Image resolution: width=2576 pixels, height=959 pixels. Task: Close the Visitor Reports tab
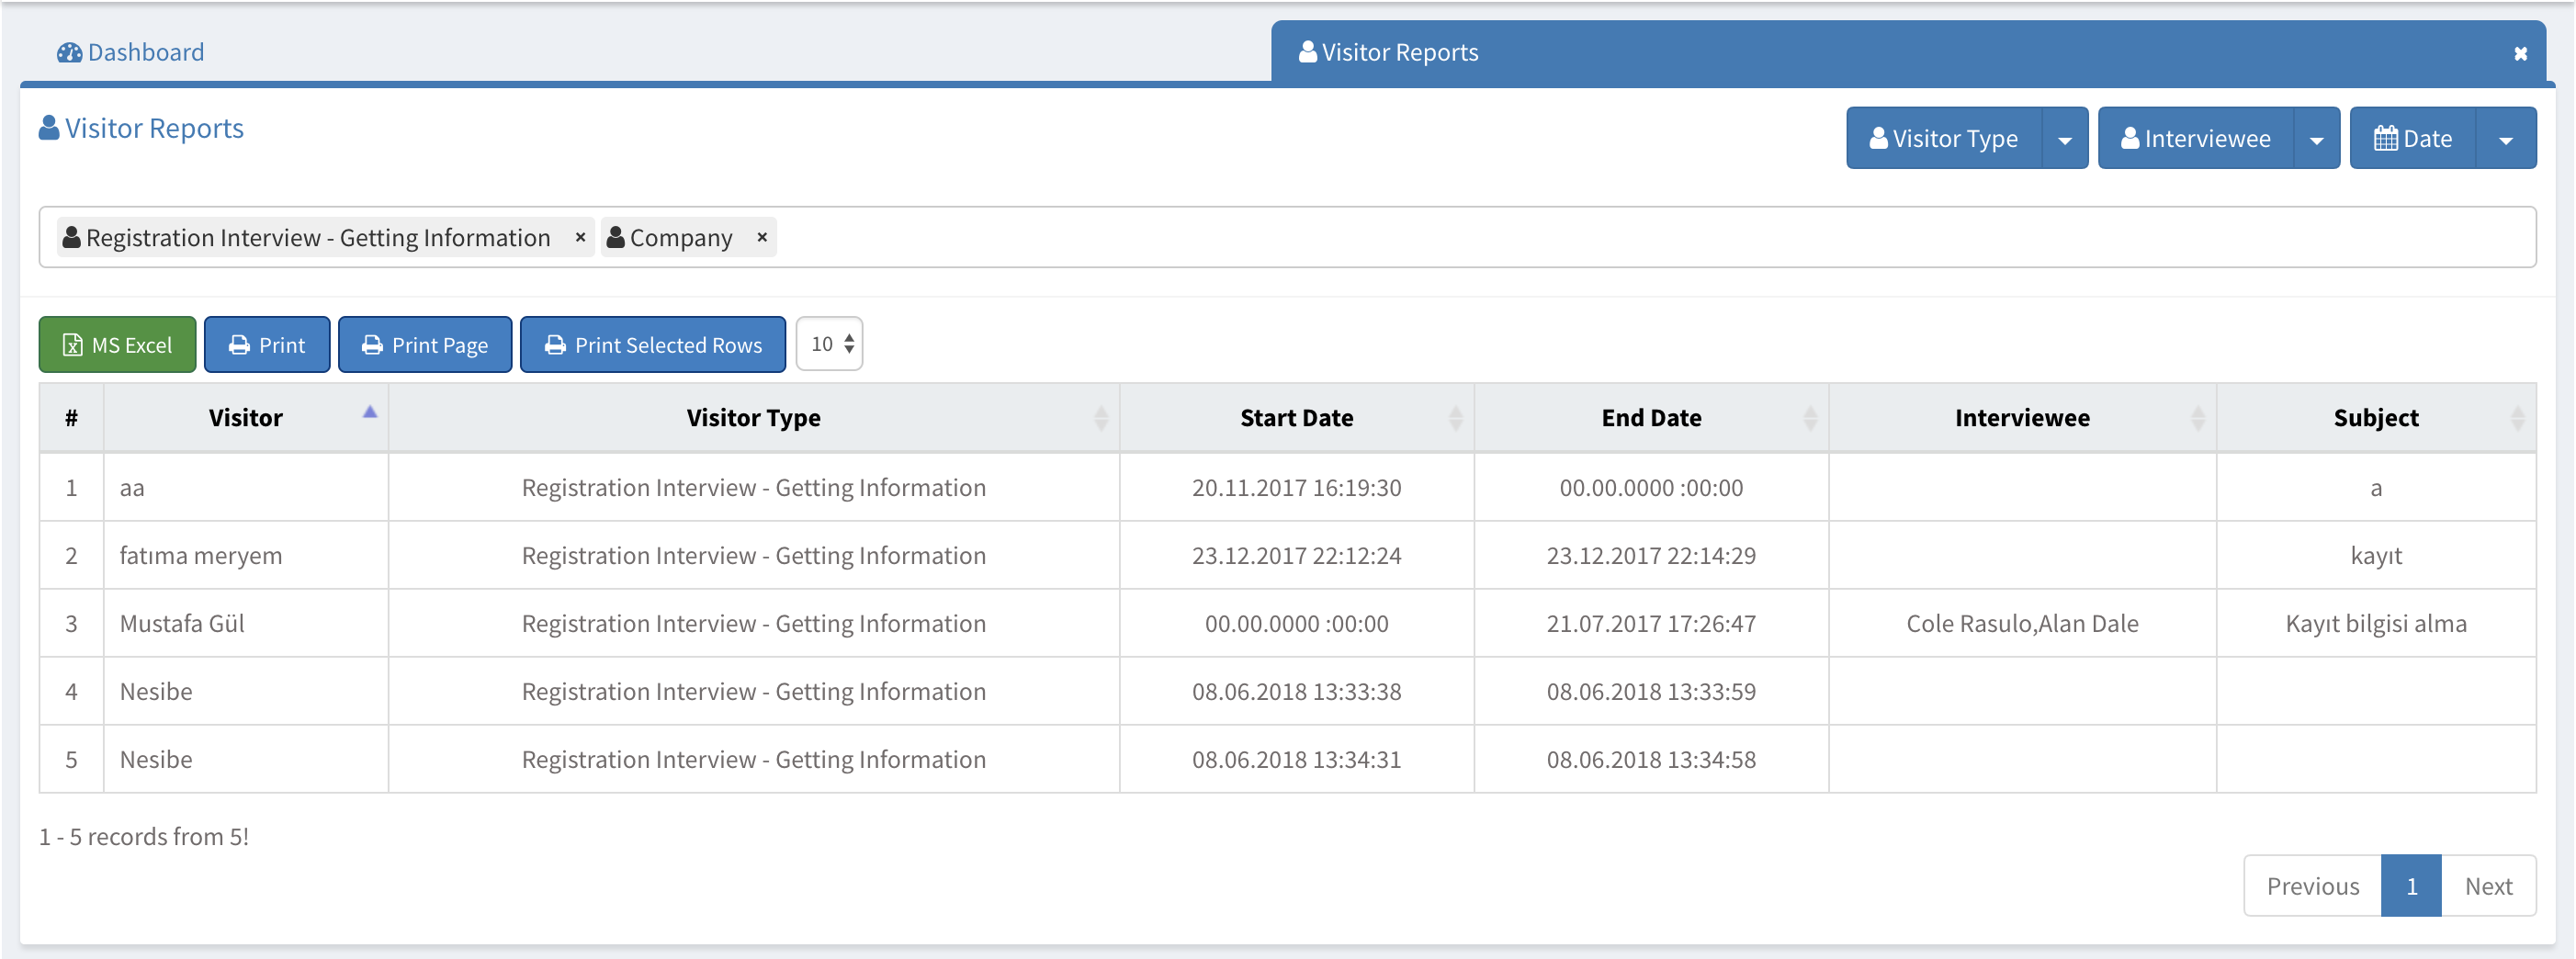click(x=2520, y=54)
